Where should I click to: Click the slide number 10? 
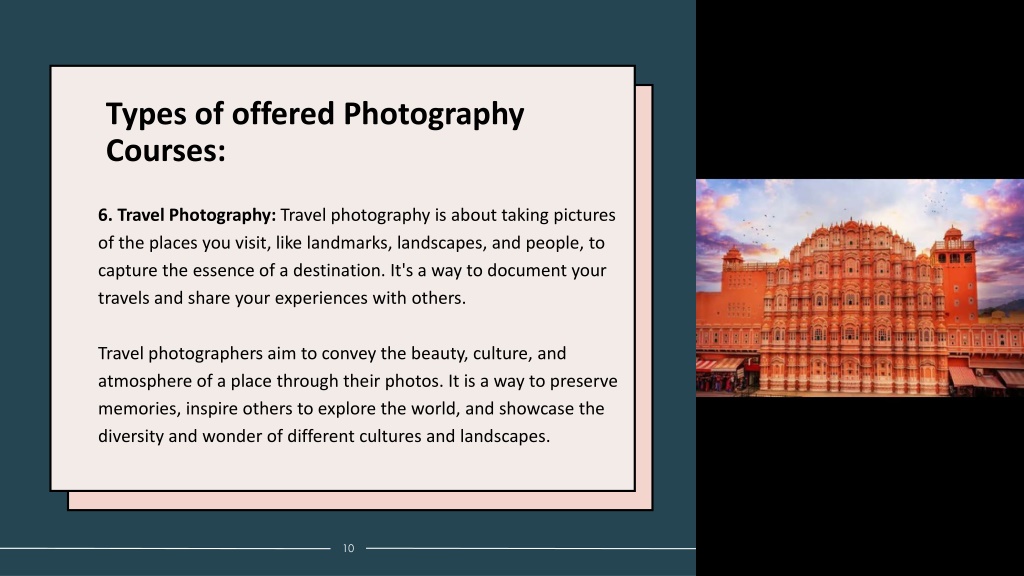[x=349, y=549]
